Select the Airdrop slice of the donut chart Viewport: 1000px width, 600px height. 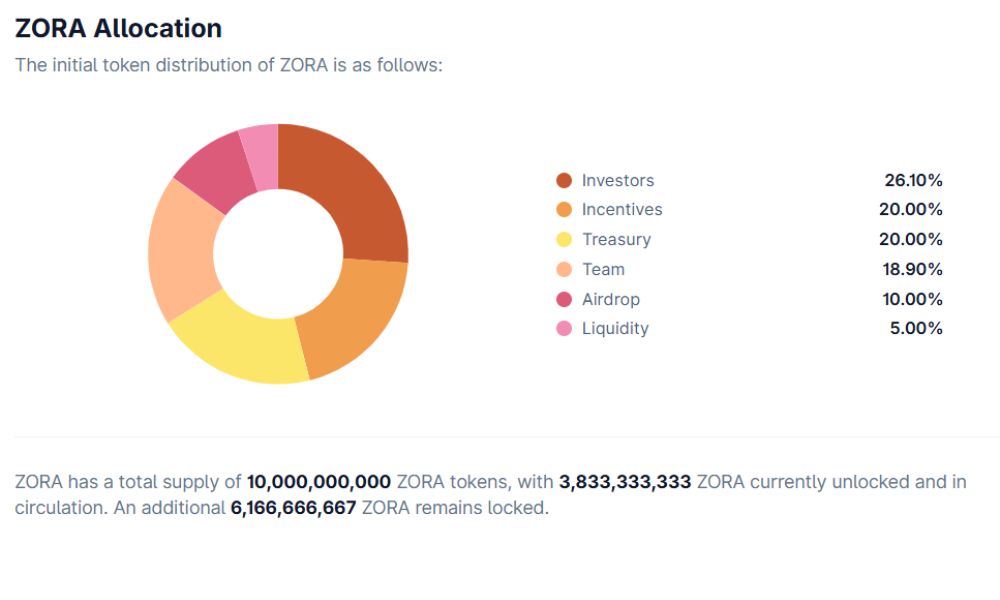tap(215, 170)
